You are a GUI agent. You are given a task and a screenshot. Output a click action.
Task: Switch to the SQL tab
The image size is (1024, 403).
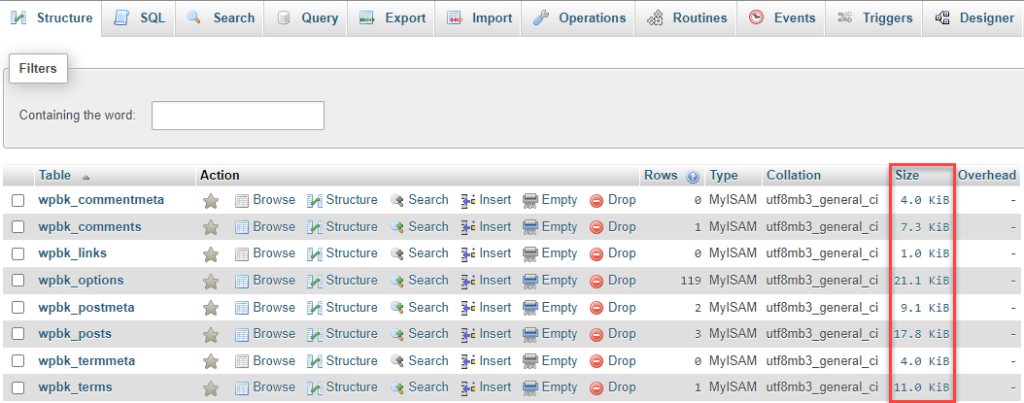[139, 18]
